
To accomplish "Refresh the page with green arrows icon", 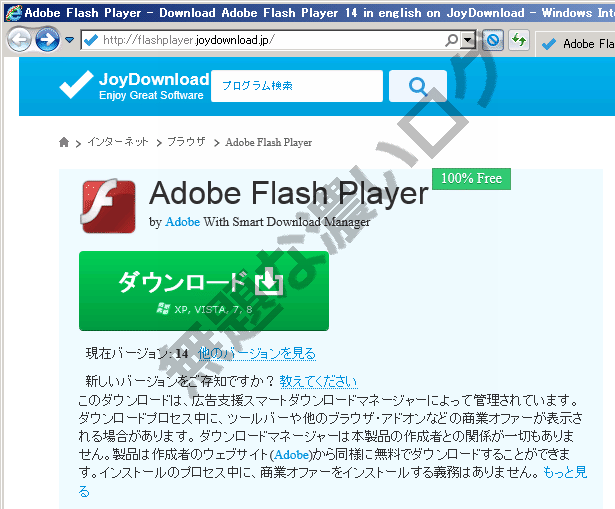I will 519,40.
